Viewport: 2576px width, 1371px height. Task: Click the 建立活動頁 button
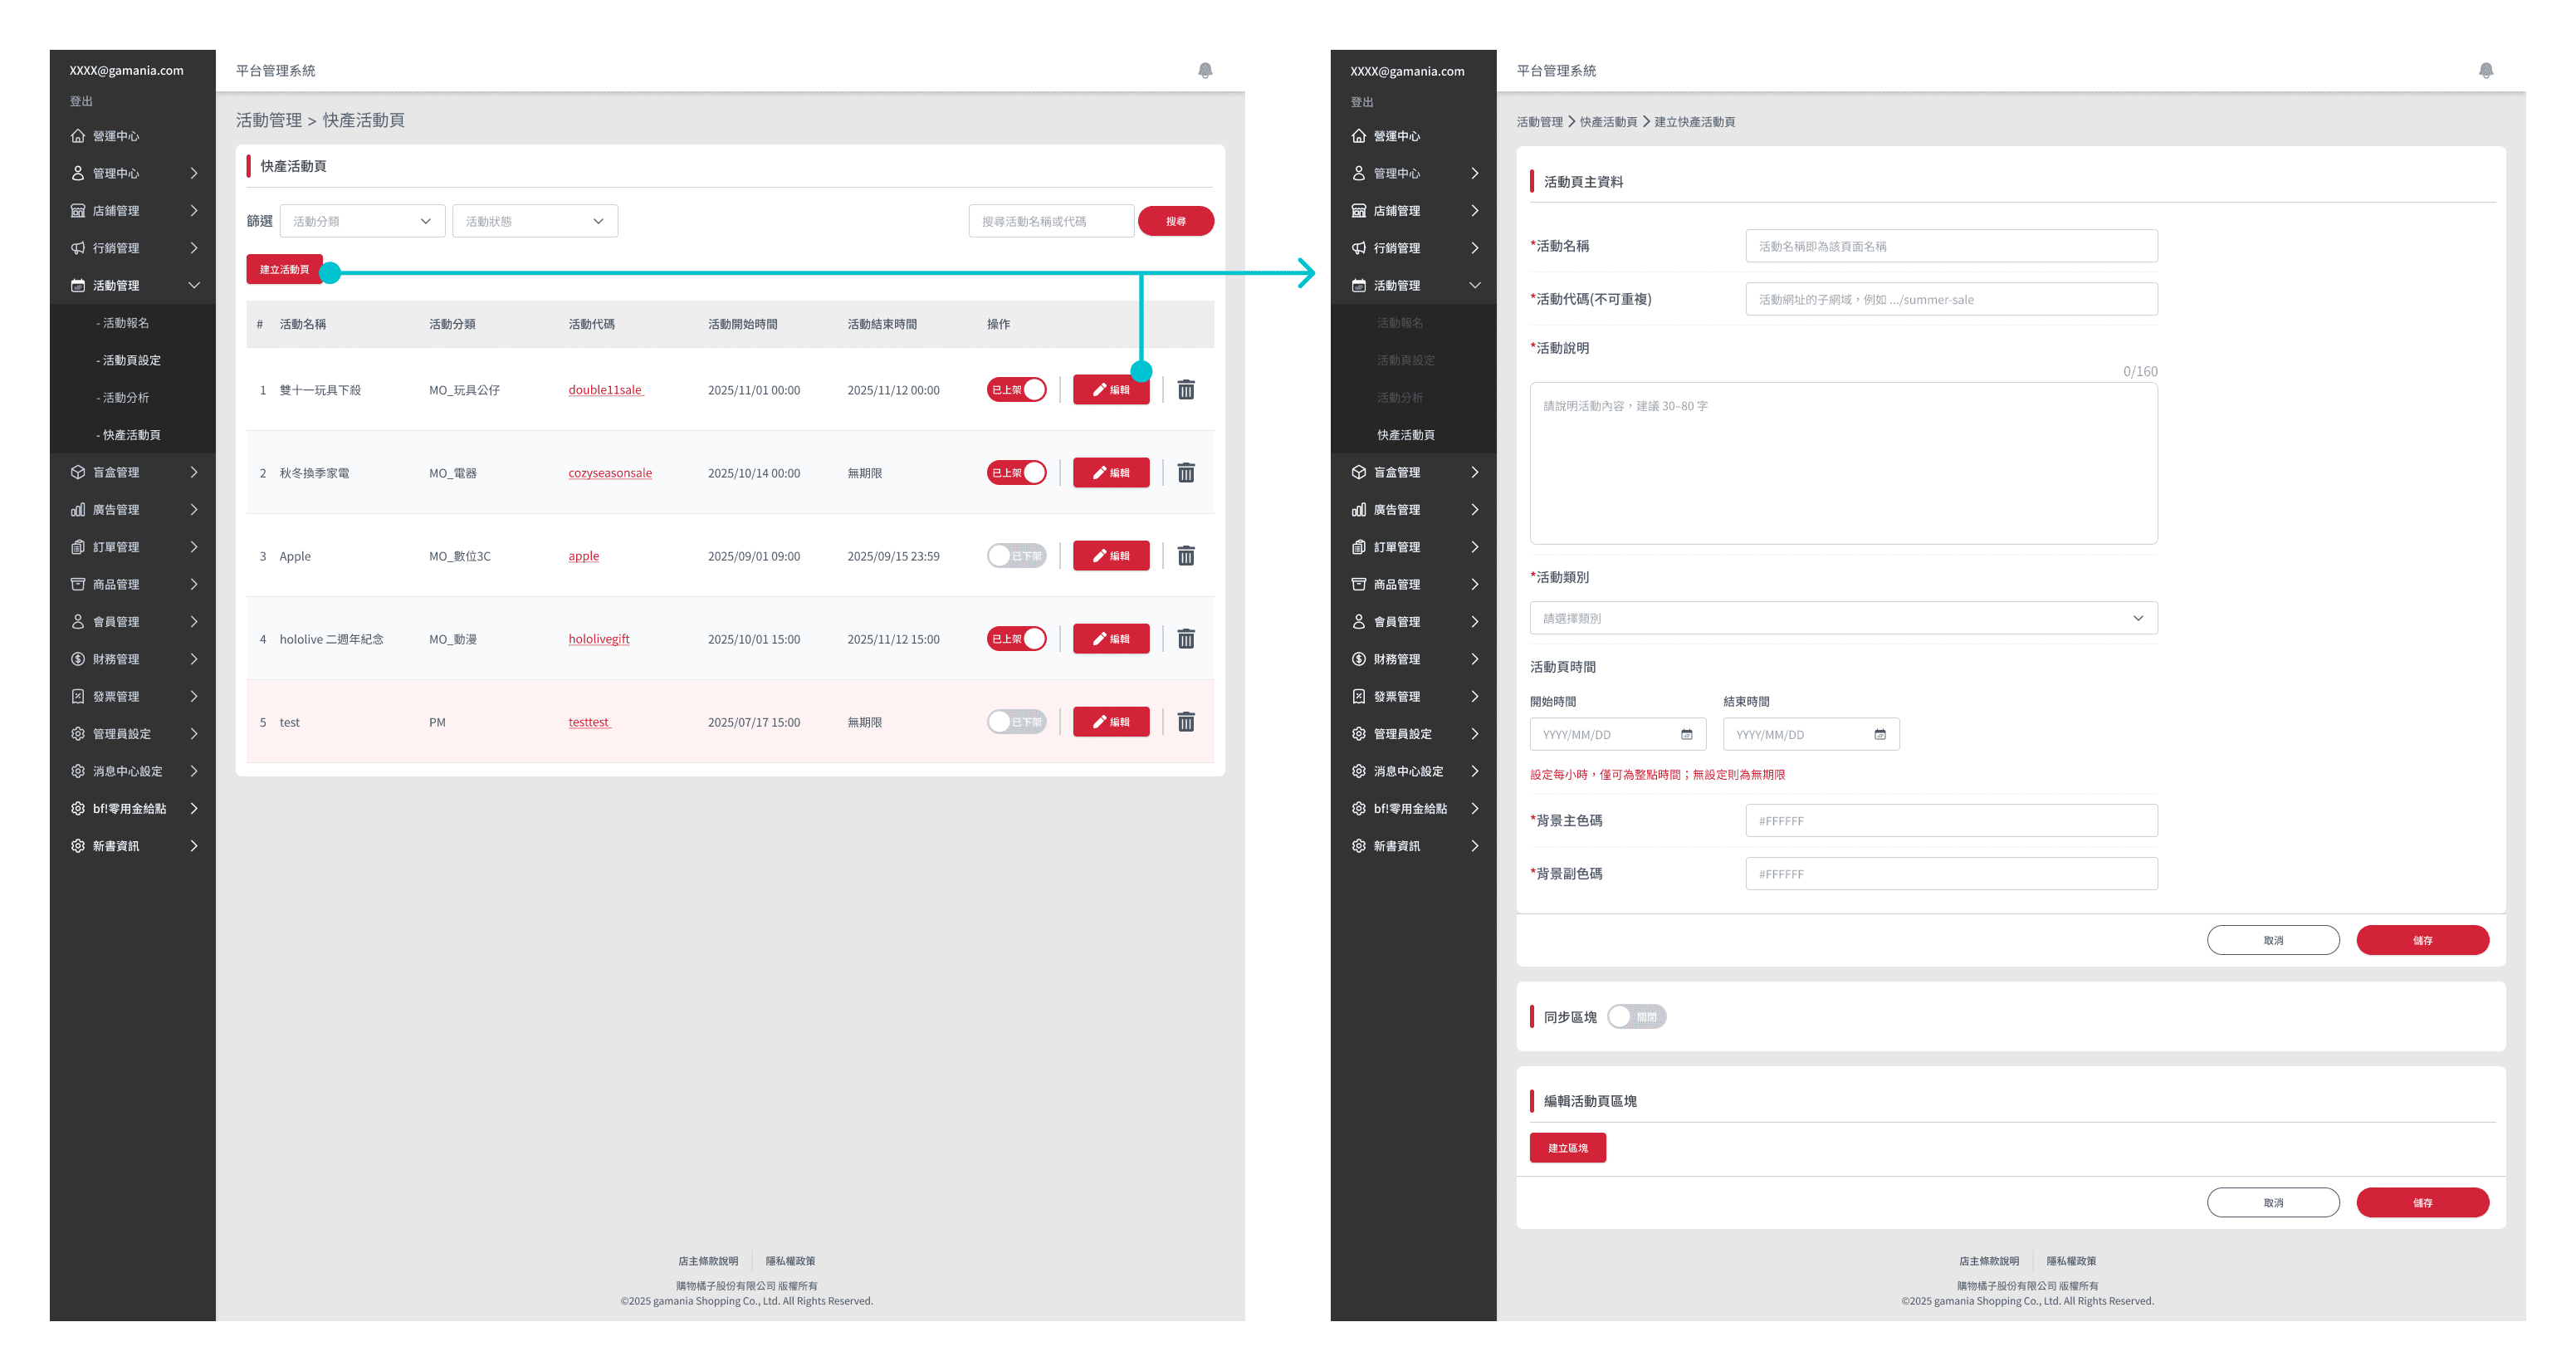284,270
